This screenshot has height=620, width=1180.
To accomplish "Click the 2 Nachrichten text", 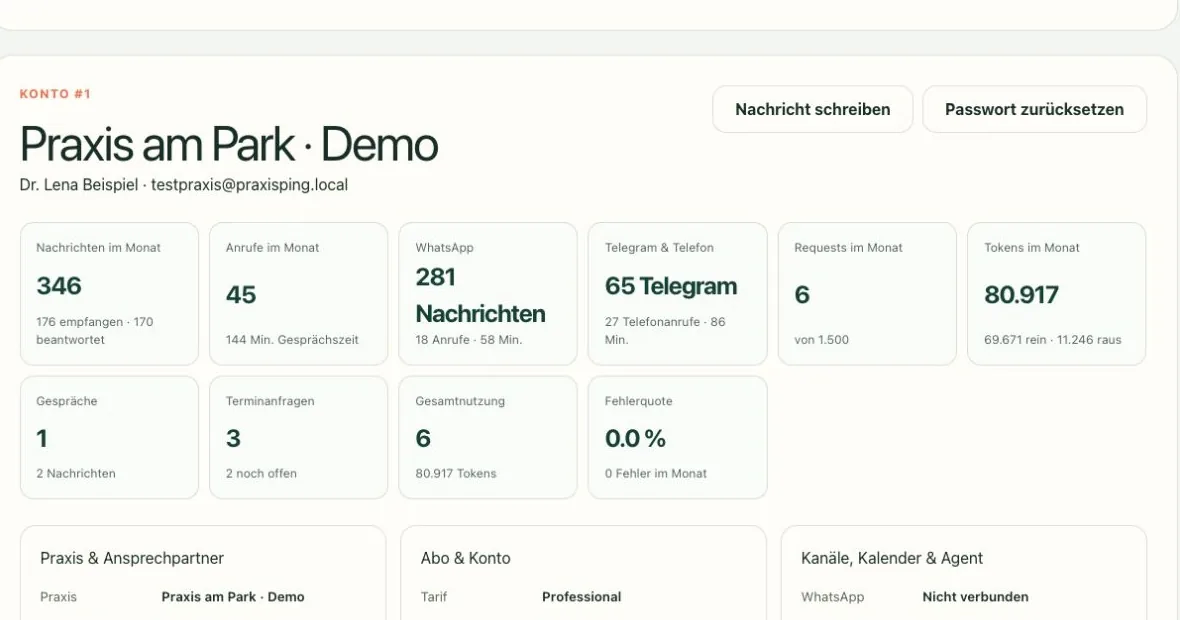I will (x=76, y=473).
